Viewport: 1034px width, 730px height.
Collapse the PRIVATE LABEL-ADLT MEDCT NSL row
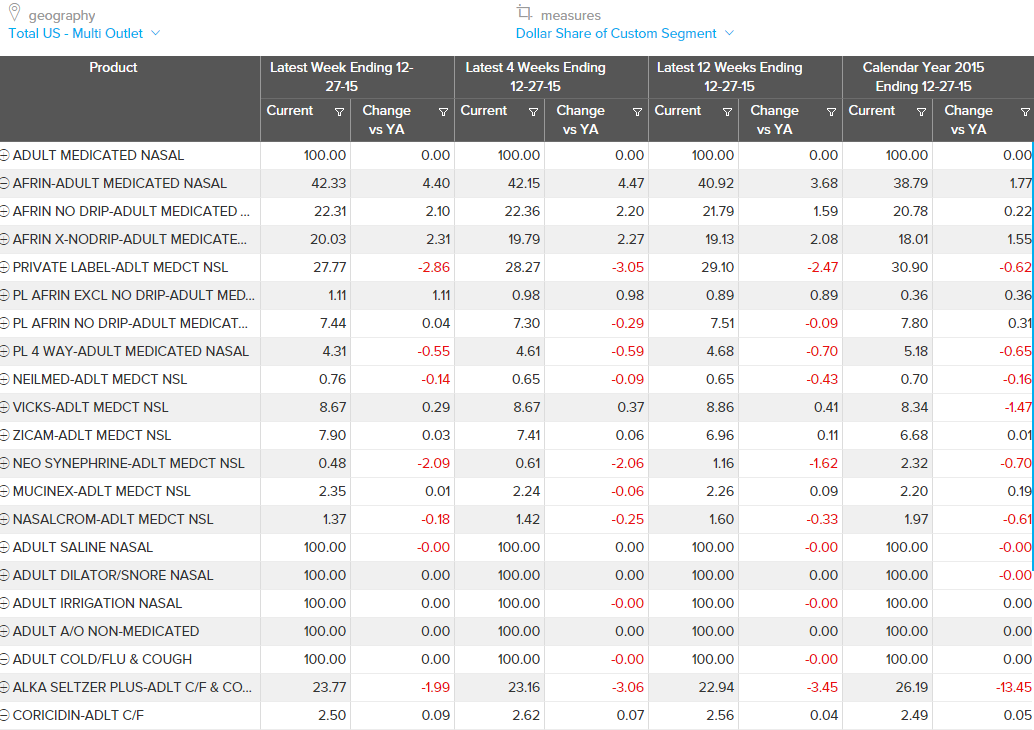pos(5,268)
